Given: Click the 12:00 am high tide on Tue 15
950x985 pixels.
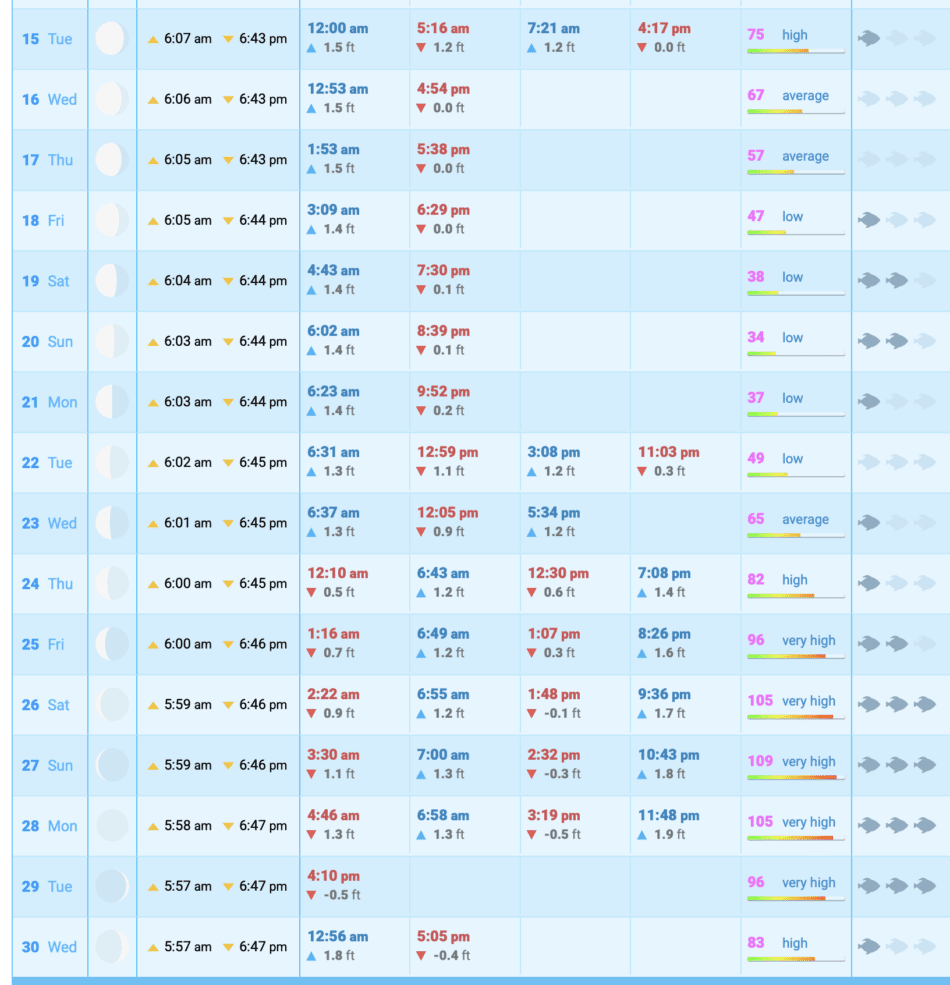Looking at the screenshot, I should [x=337, y=29].
